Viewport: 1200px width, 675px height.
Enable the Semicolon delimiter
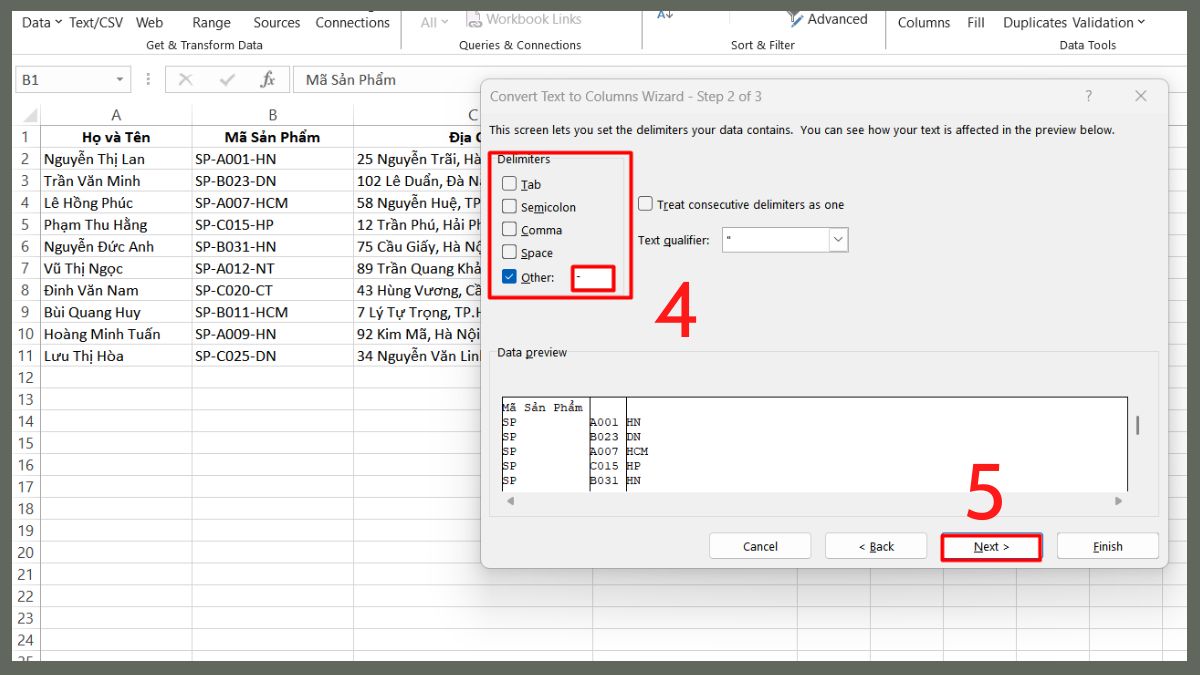[x=510, y=207]
